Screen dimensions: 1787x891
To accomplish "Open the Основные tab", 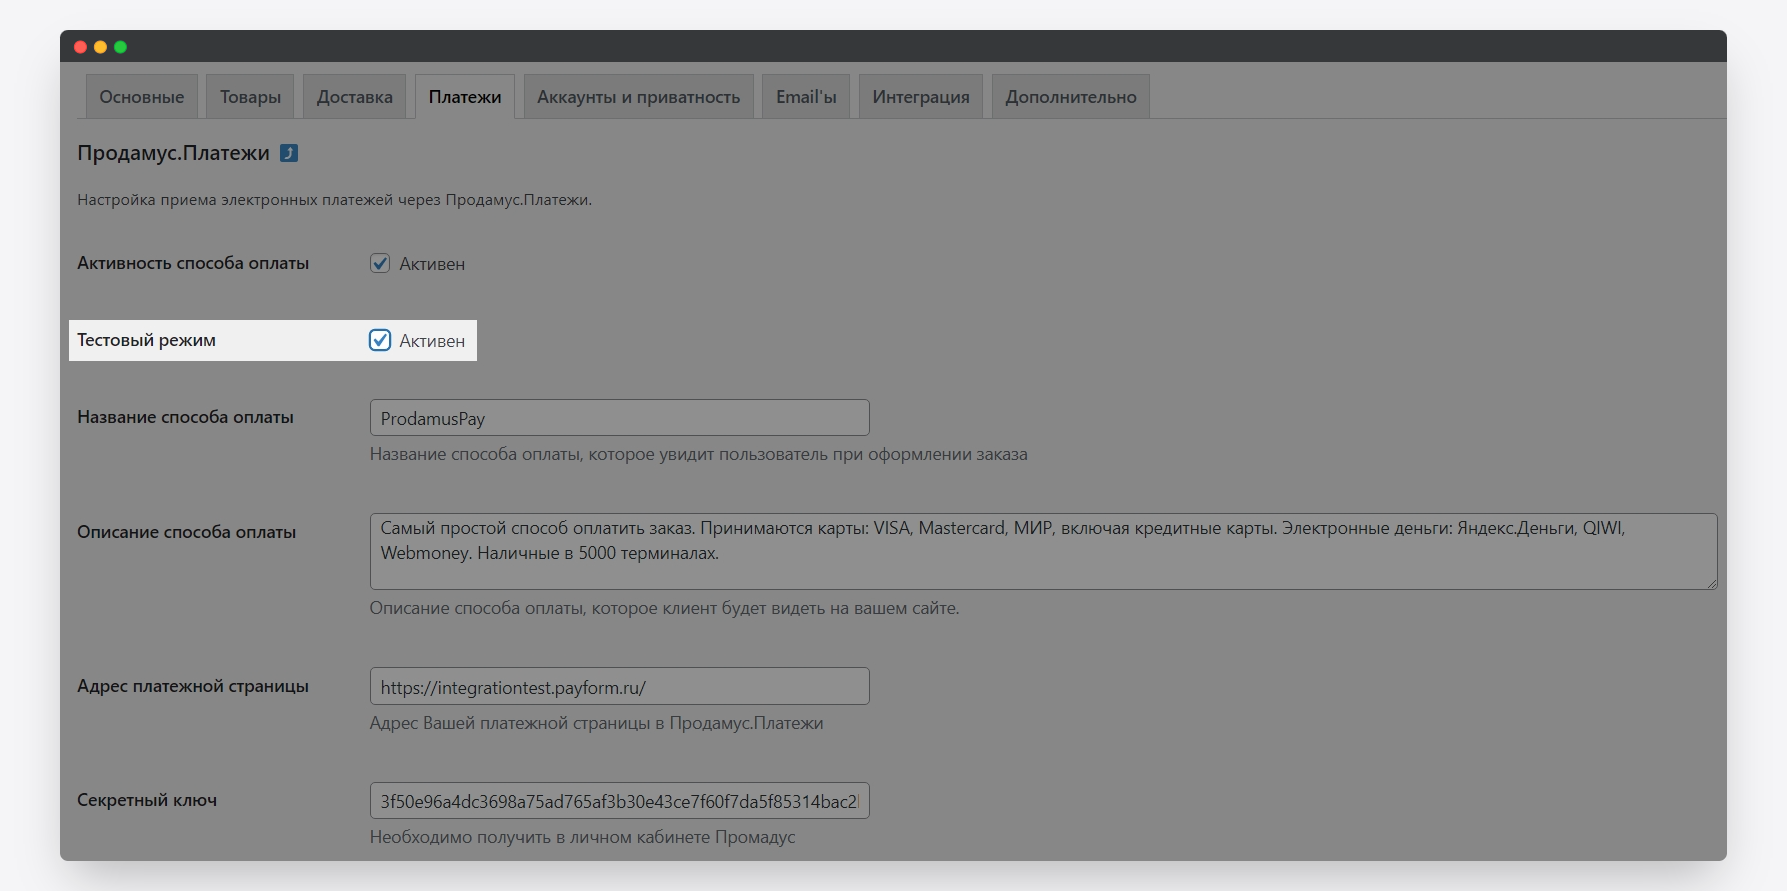I will [x=142, y=97].
